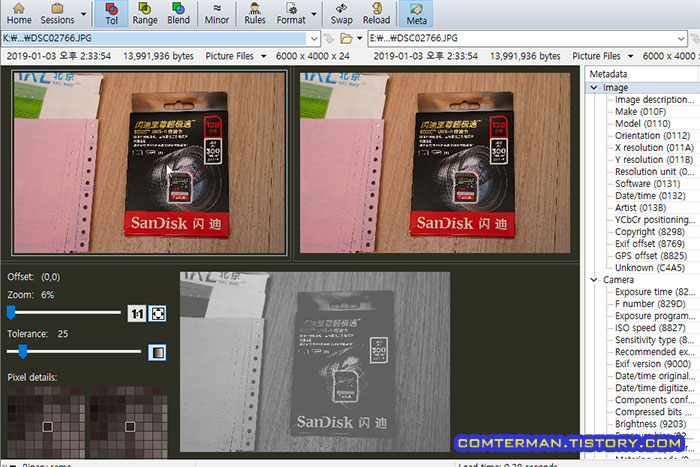Expand the Format dropdown arrow
The image size is (700, 467).
coord(314,14)
